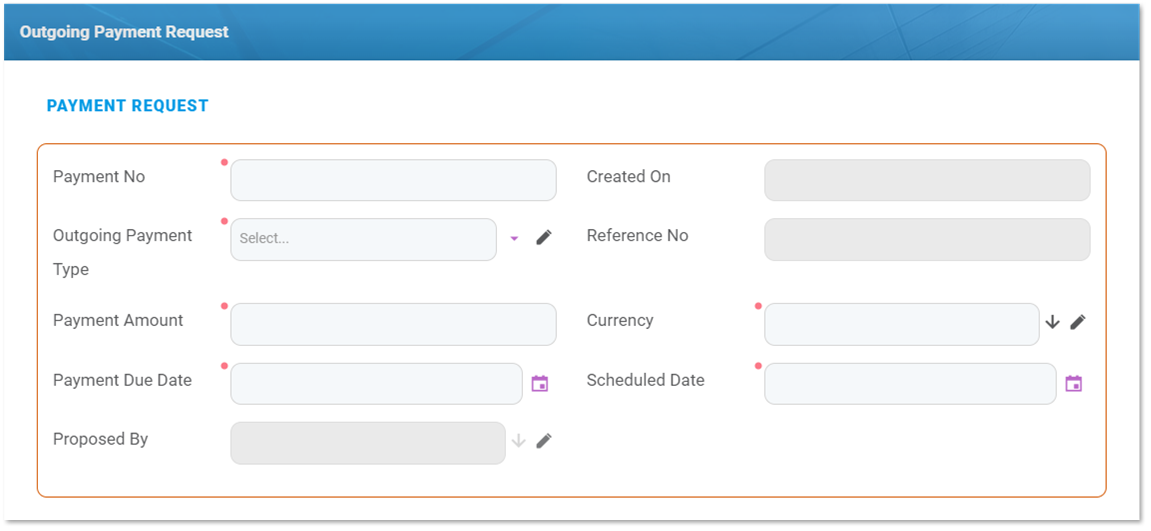Click the 'PAYMENT REQUEST' section heading
Image resolution: width=1151 pixels, height=531 pixels.
[128, 106]
